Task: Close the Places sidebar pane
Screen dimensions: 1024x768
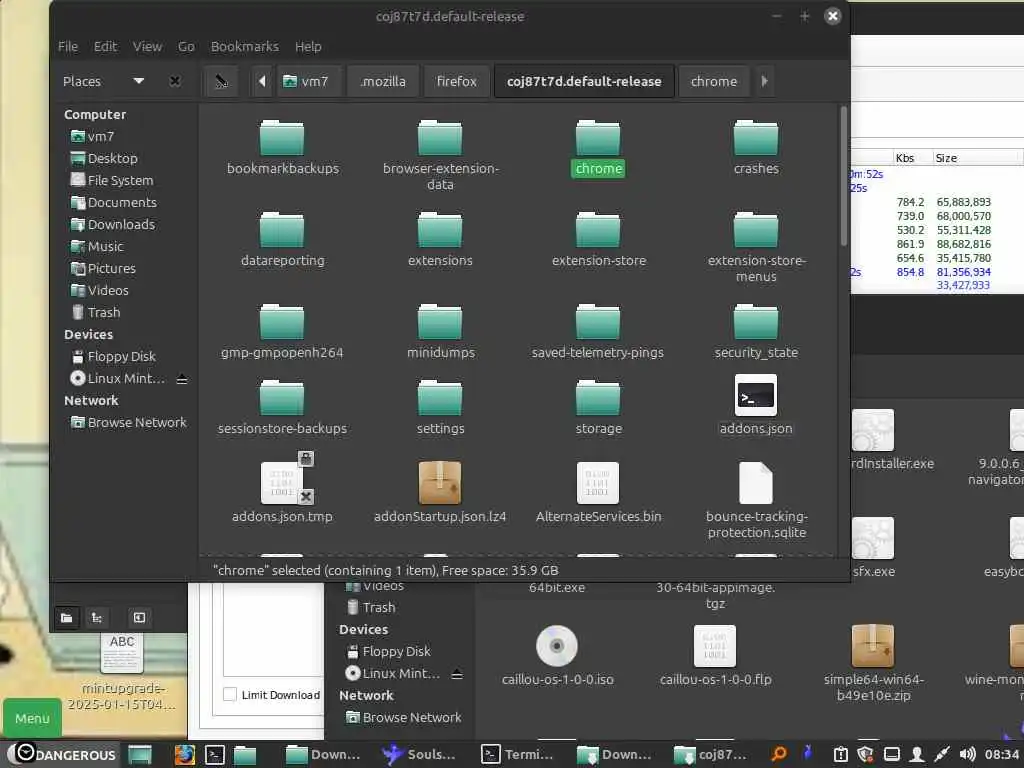Action: [x=174, y=81]
